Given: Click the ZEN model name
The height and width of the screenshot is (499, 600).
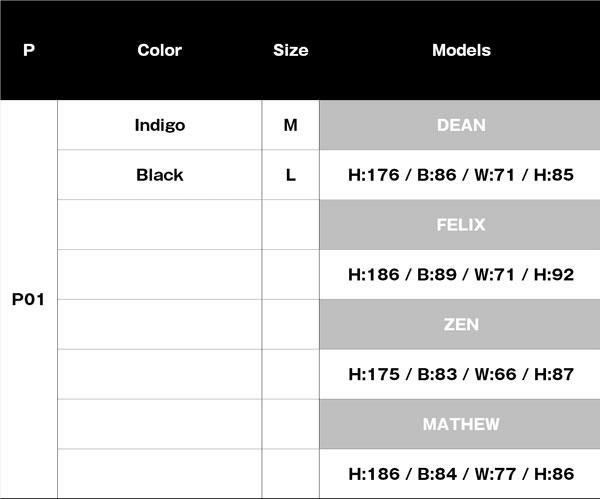Looking at the screenshot, I should [x=461, y=324].
